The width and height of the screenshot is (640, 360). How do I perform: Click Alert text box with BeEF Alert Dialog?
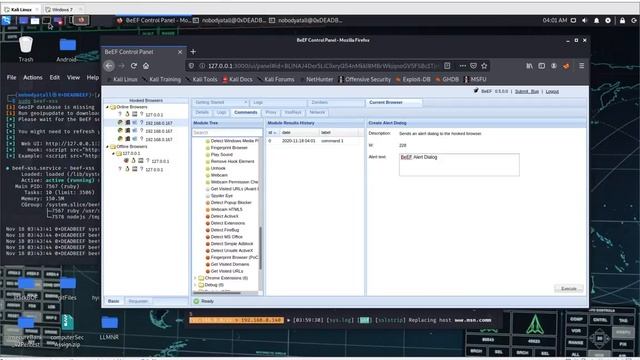click(x=459, y=165)
